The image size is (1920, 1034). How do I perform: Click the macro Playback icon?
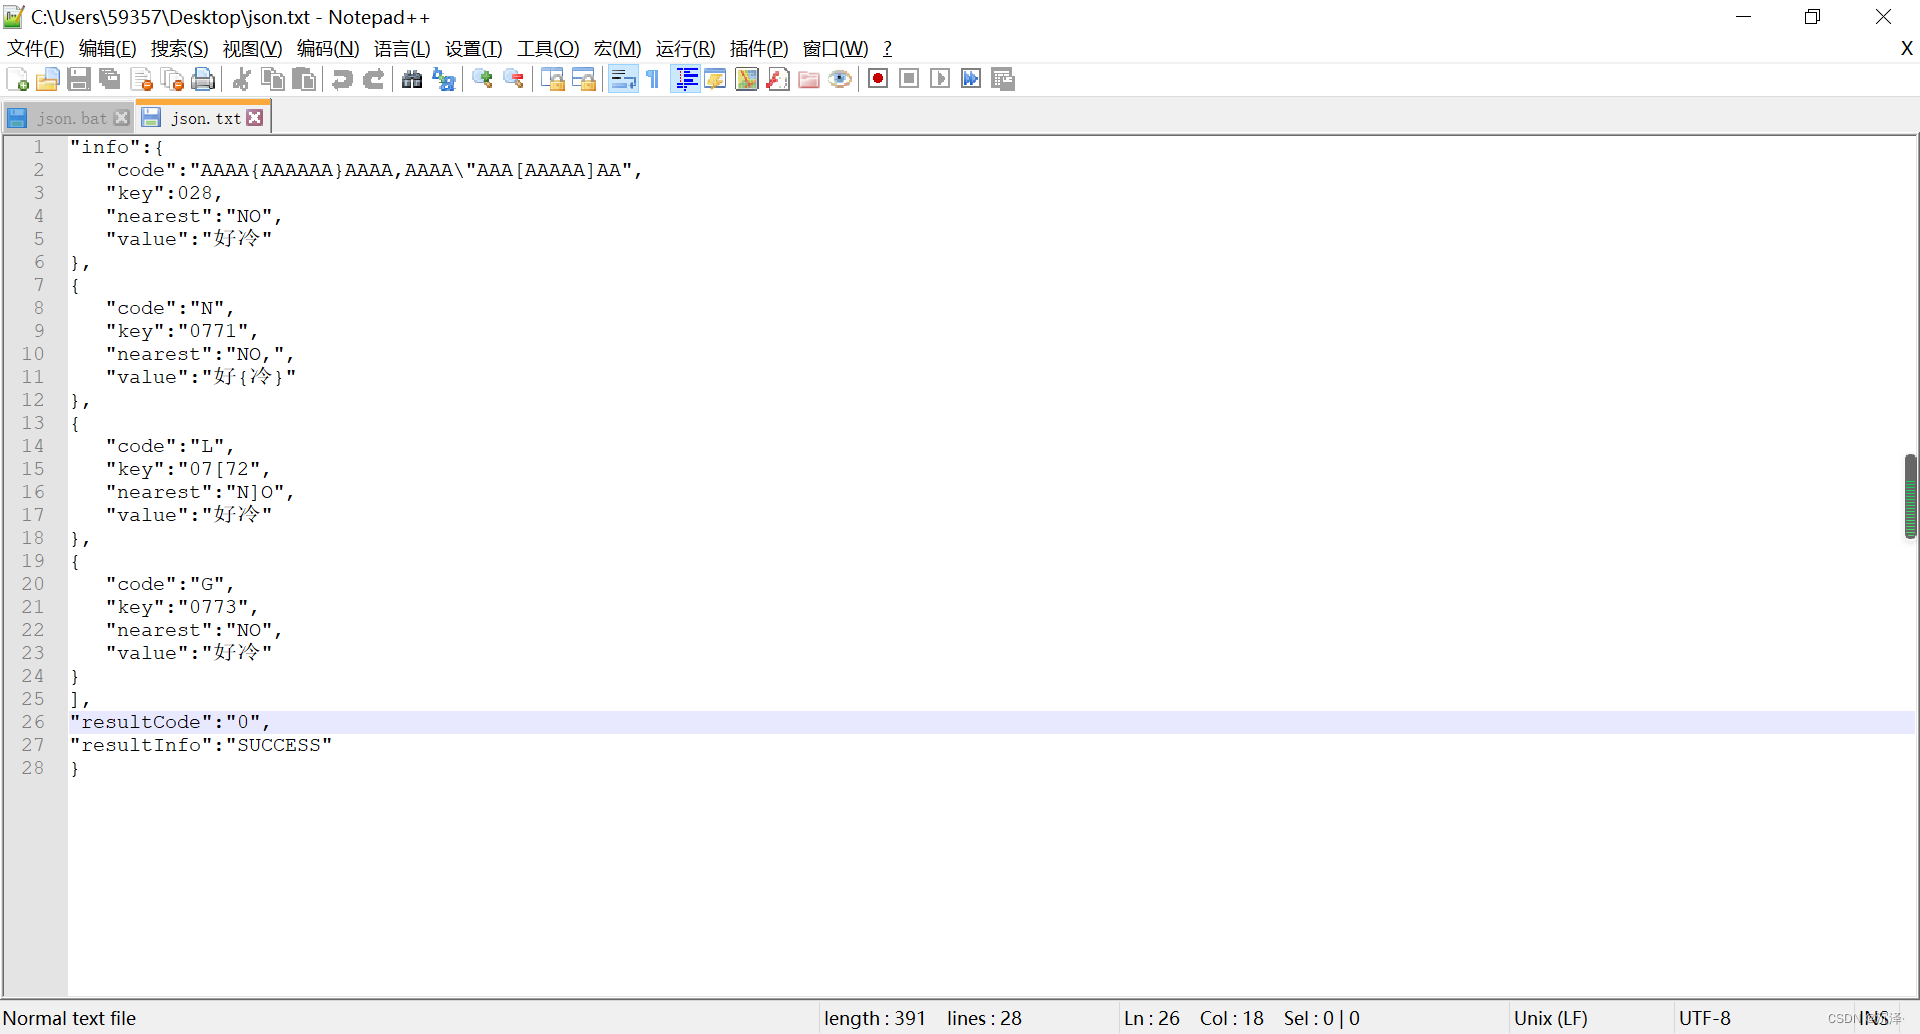940,79
